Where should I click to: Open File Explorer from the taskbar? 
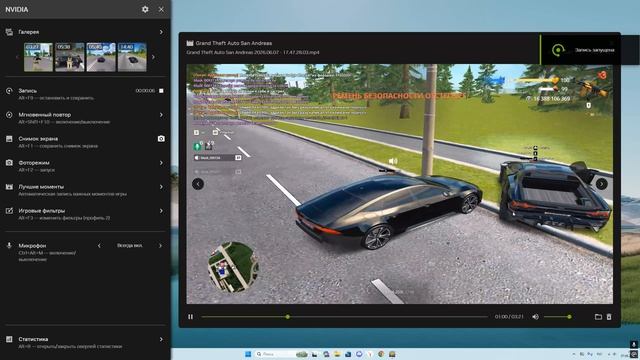(x=337, y=354)
